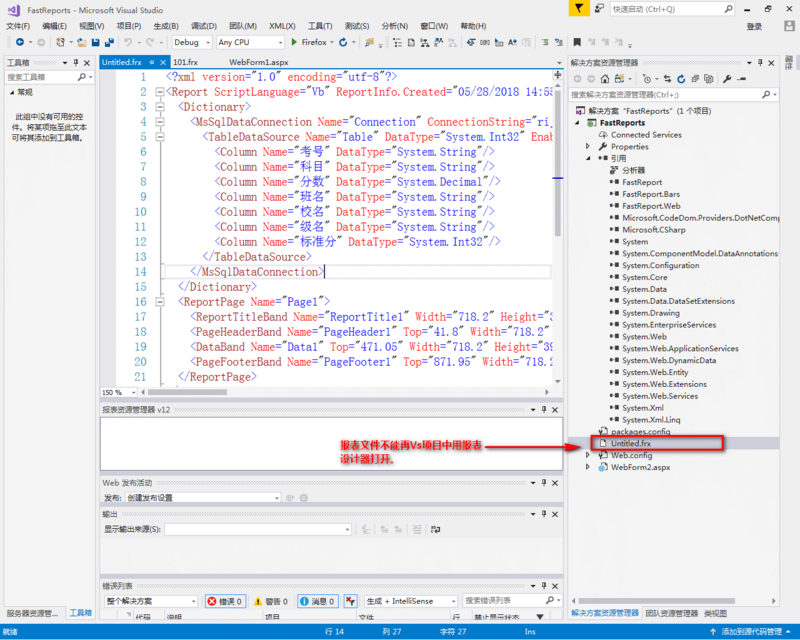800x640 pixels.
Task: Click Pending Changes Filter clock icon
Action: click(x=647, y=79)
